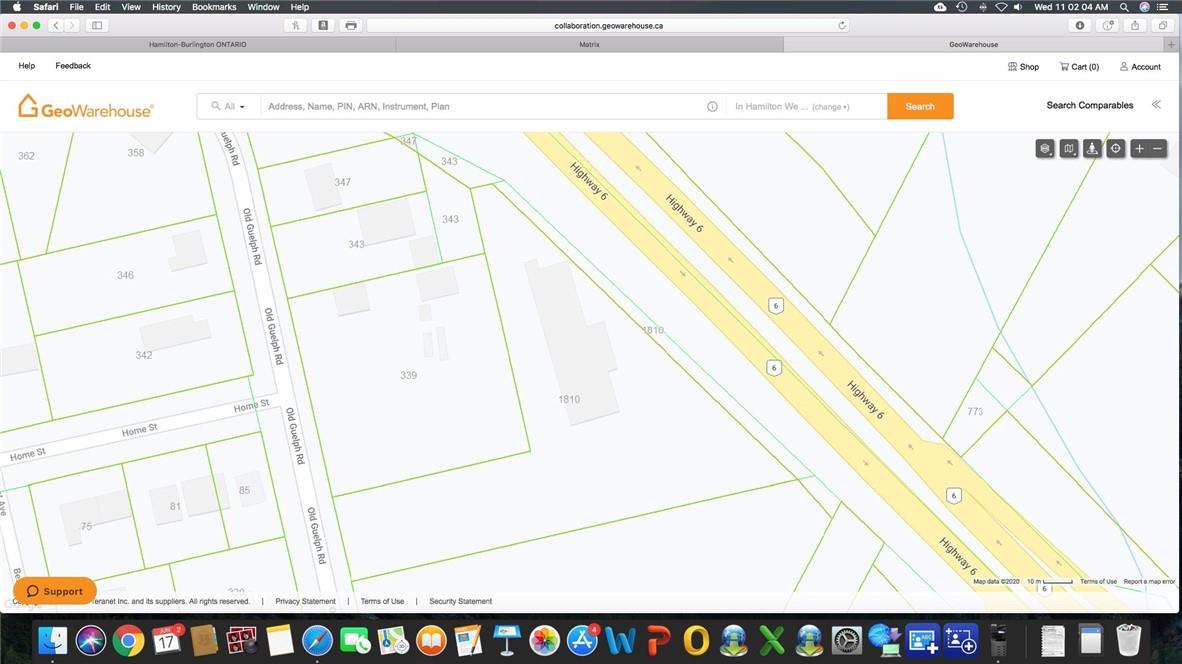Click the Safari print toolbar icon
The height and width of the screenshot is (664, 1182).
click(x=351, y=26)
